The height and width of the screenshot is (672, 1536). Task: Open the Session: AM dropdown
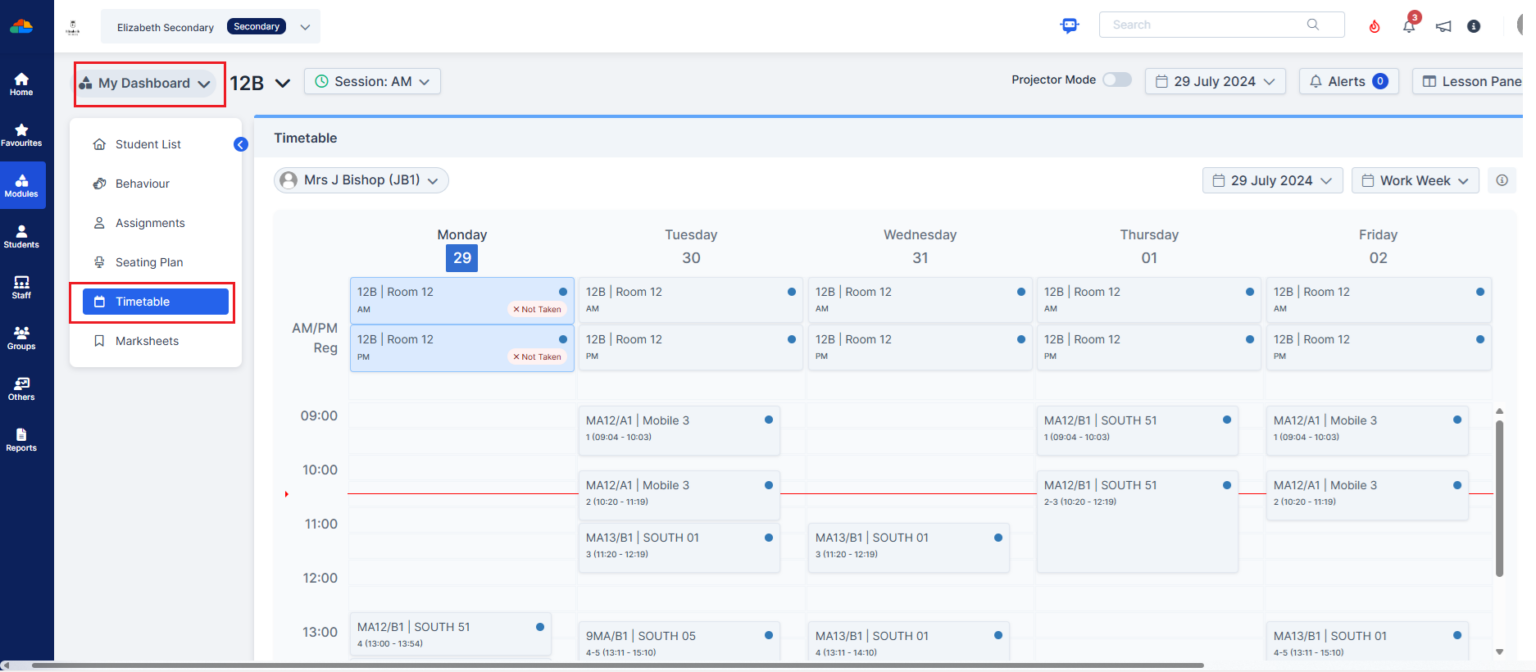click(372, 81)
